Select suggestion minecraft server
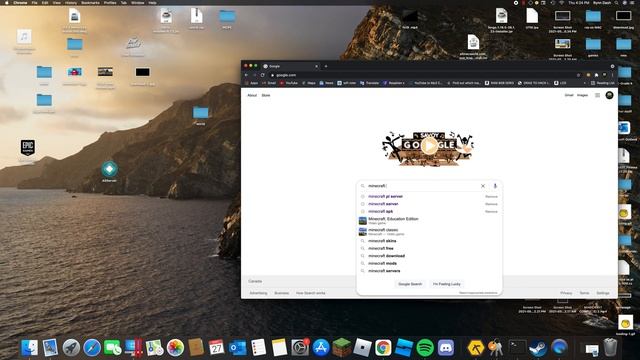 [383, 204]
